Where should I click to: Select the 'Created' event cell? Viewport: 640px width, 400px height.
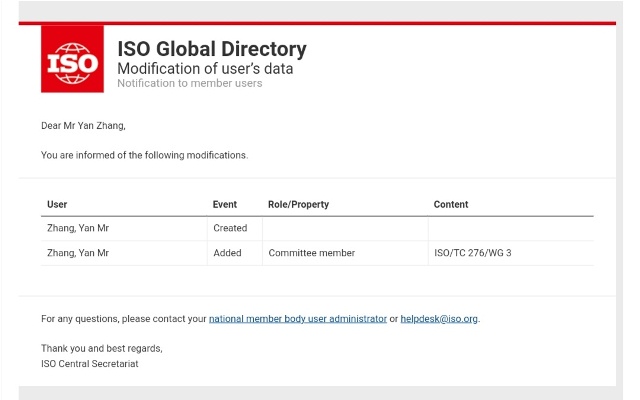230,228
